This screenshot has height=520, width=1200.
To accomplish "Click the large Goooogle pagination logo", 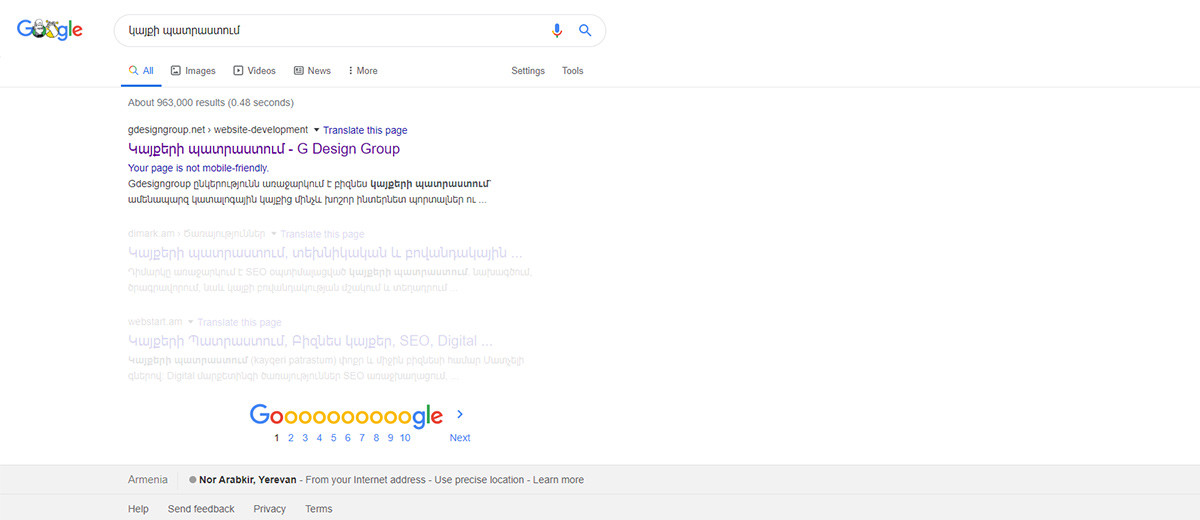I will 345,416.
